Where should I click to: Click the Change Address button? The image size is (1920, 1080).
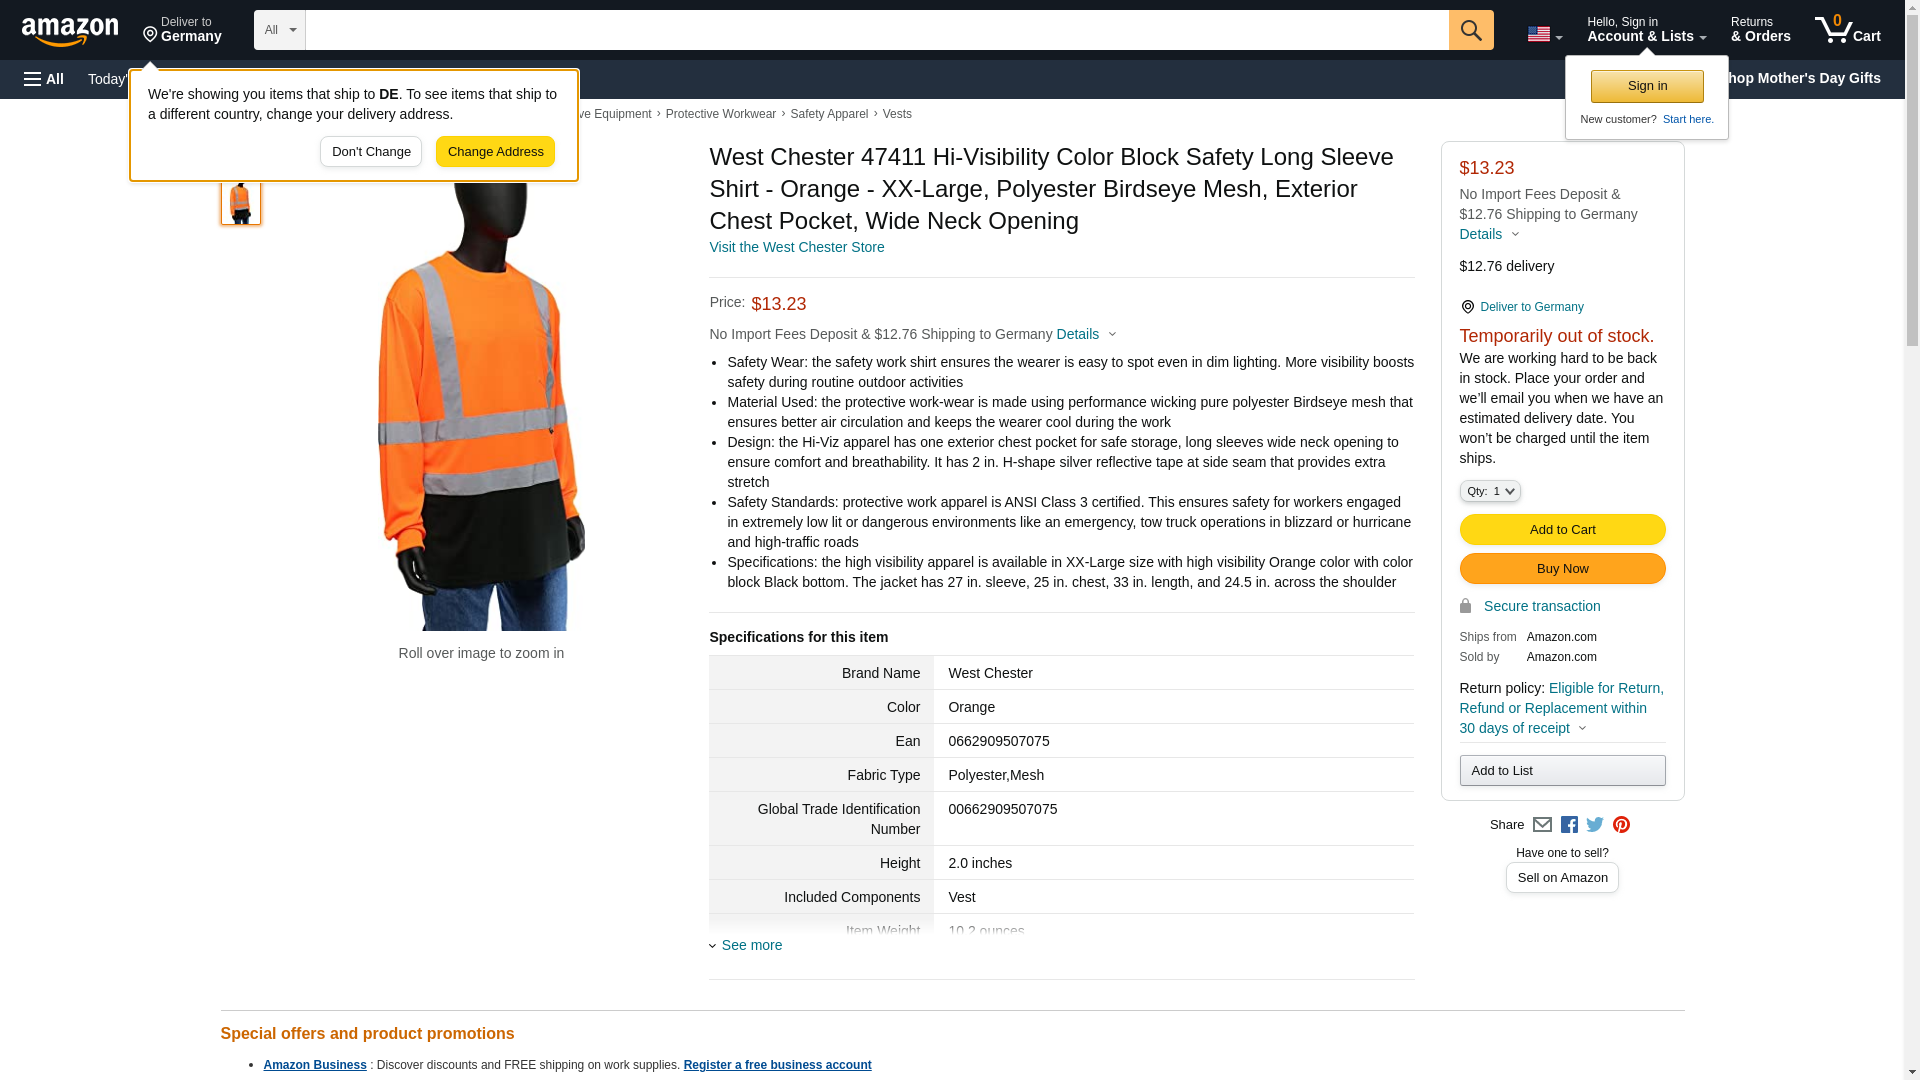tap(495, 152)
